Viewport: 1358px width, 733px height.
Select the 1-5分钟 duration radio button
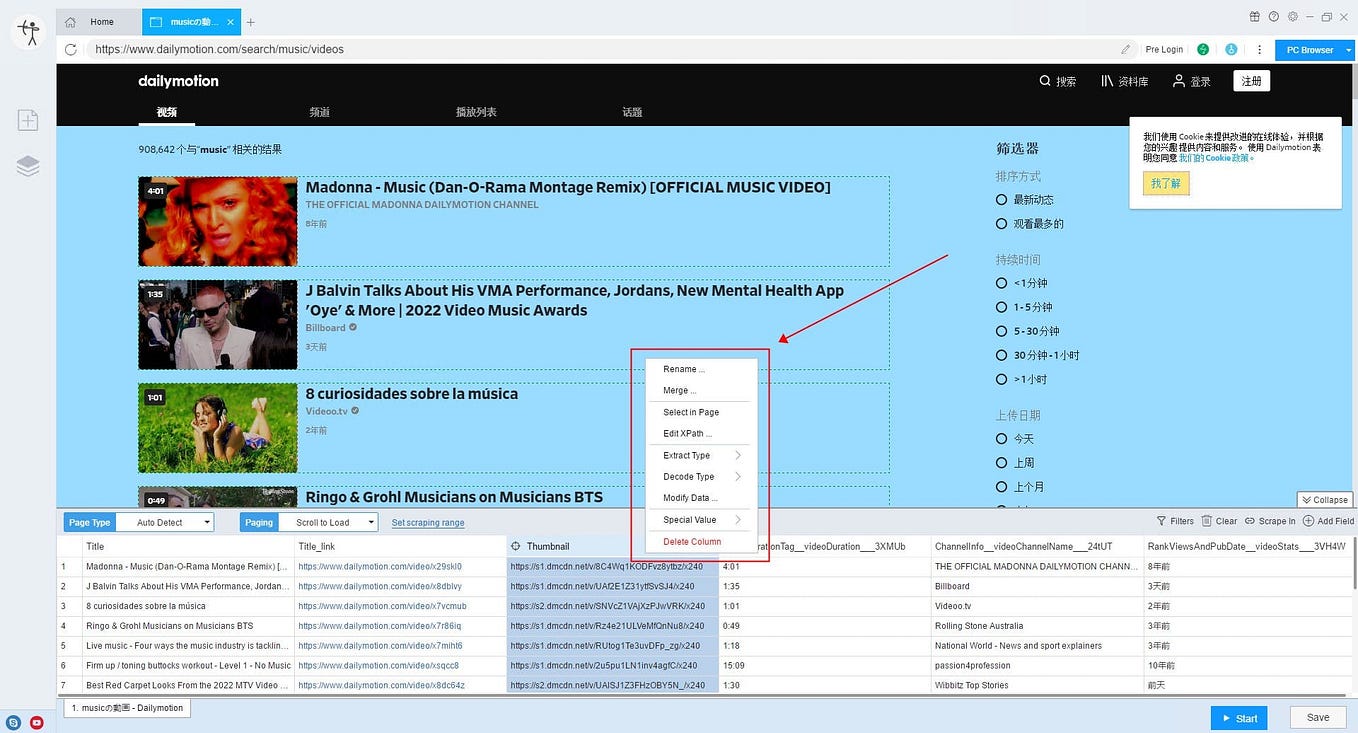1001,307
